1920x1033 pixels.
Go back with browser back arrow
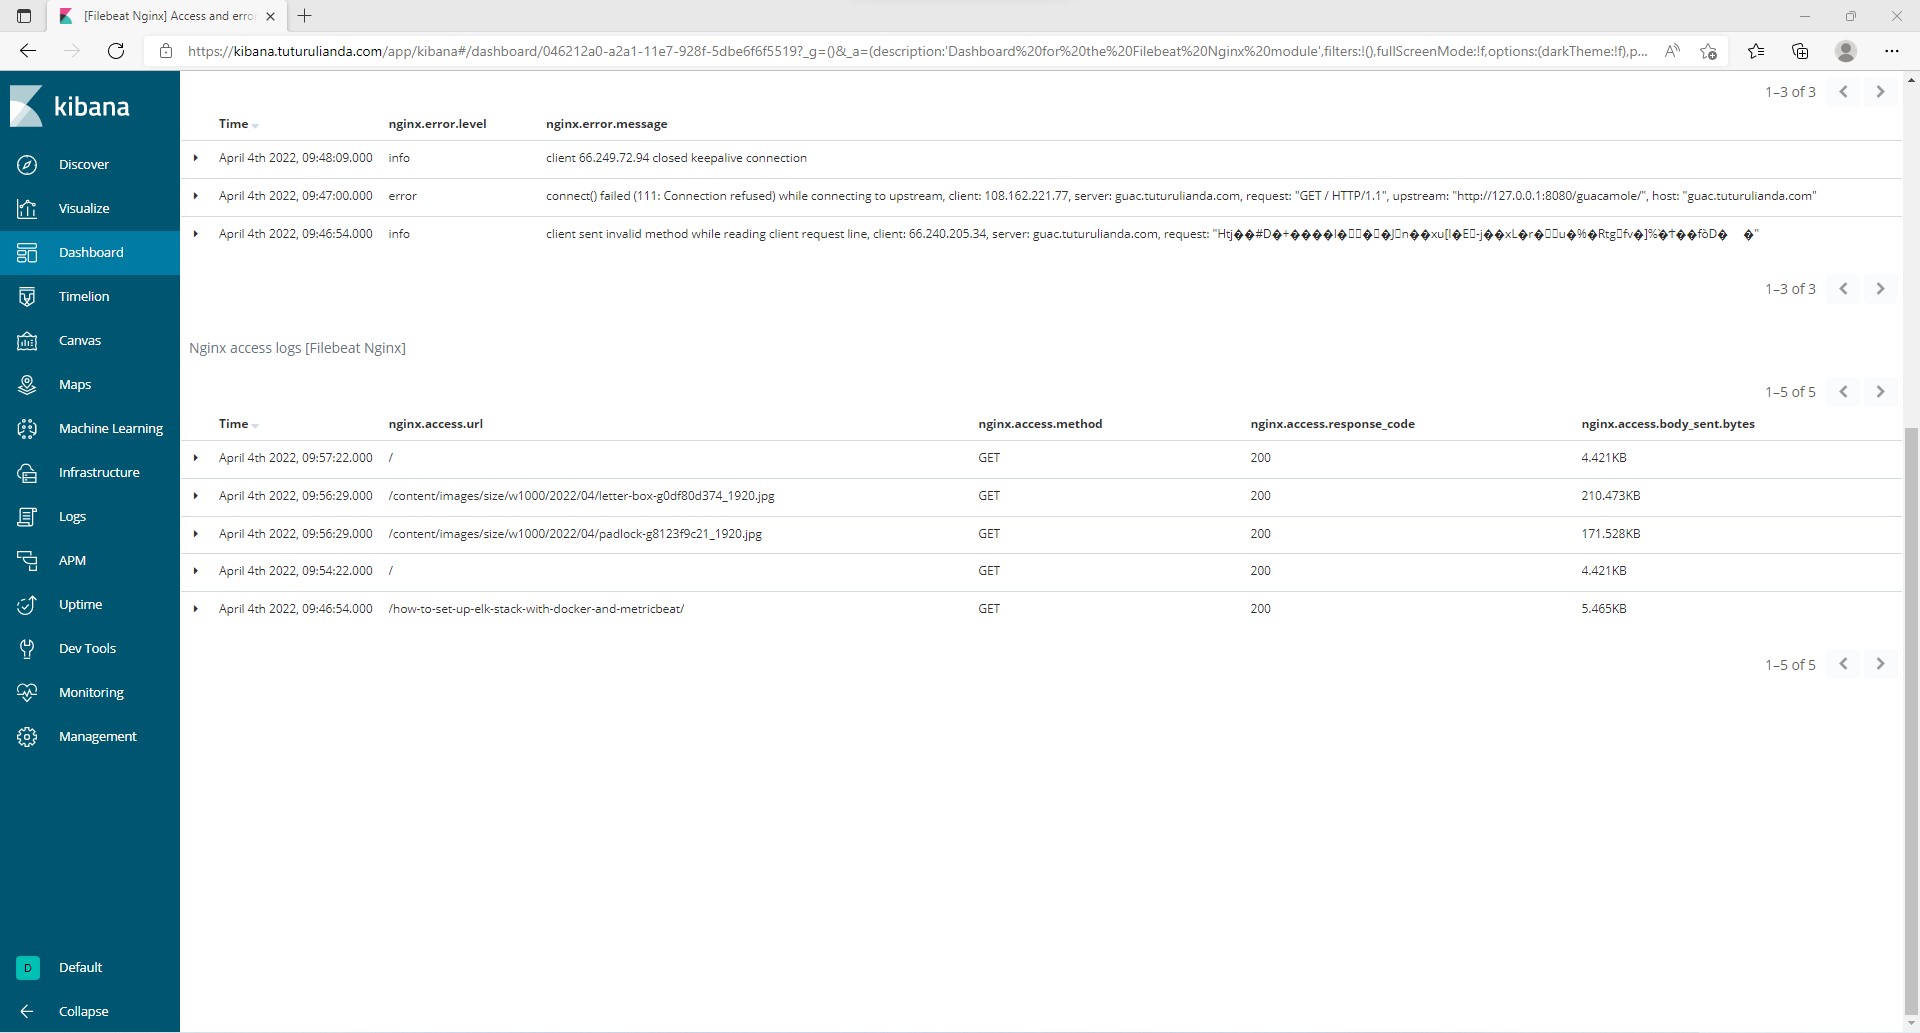pos(28,50)
